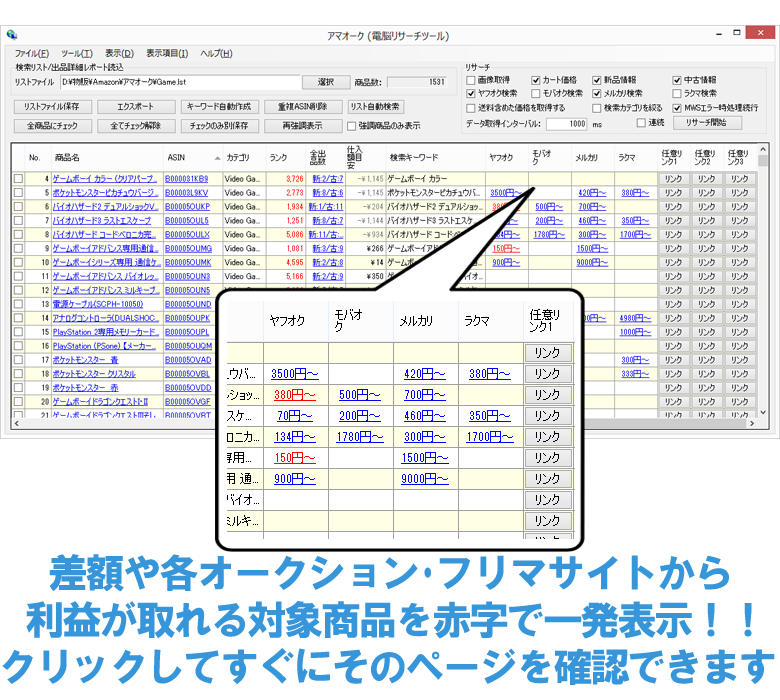Open the ポケットモンスター 青 product link
780x700 pixels.
click(x=86, y=360)
